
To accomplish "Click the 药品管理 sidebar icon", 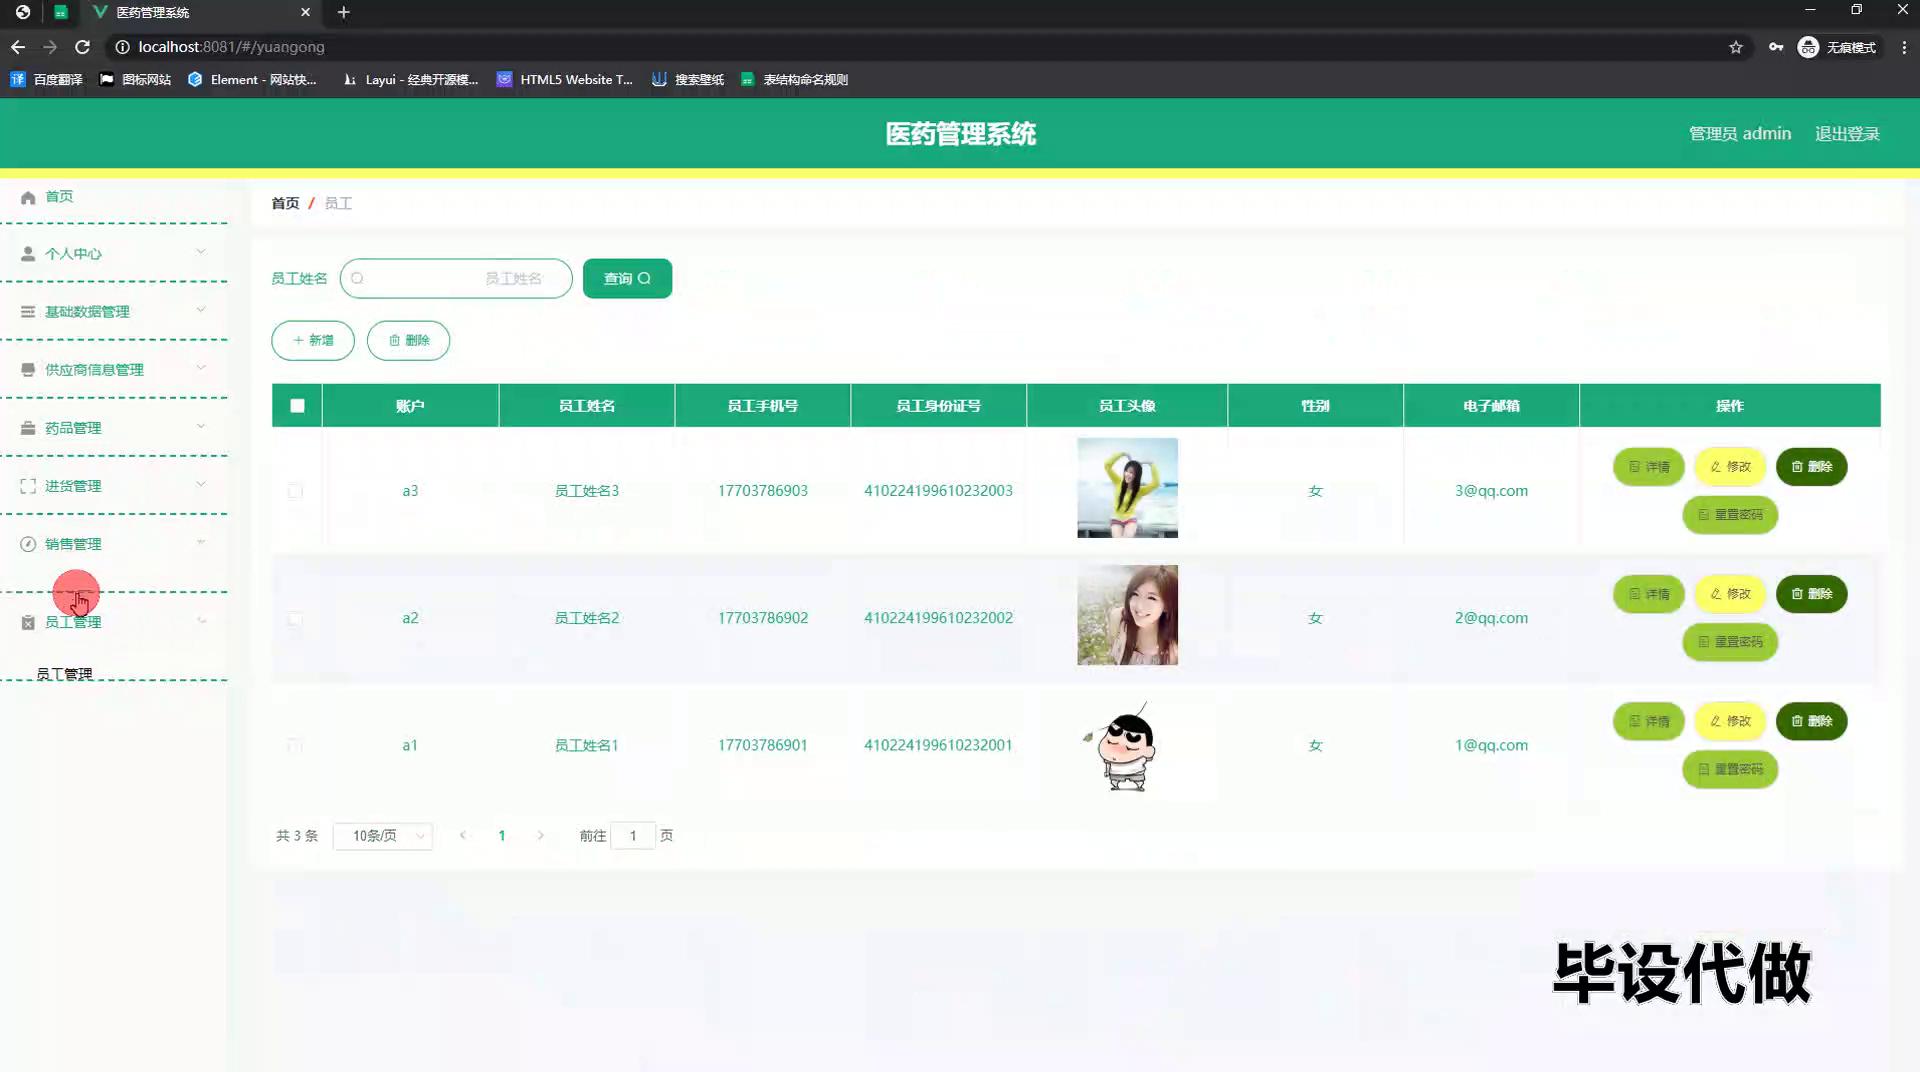I will [28, 428].
